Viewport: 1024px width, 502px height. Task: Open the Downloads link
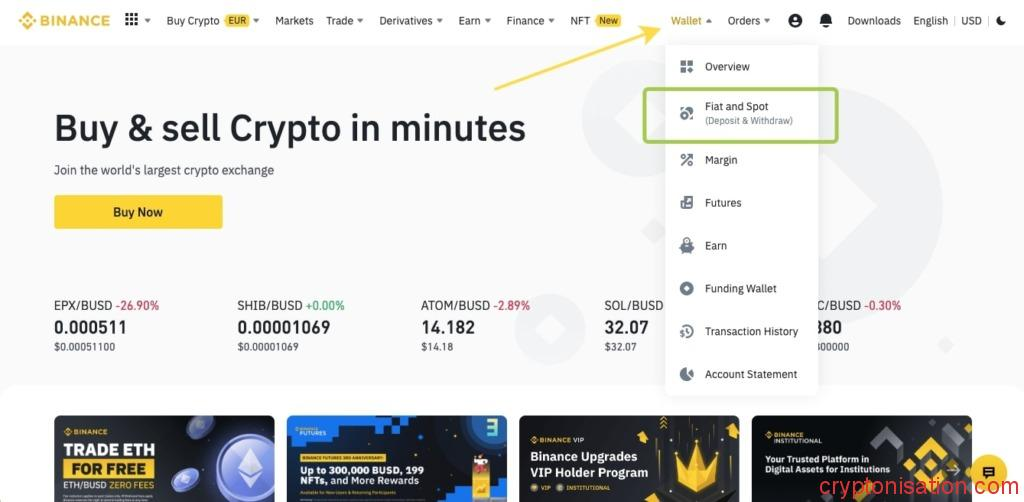tap(874, 20)
